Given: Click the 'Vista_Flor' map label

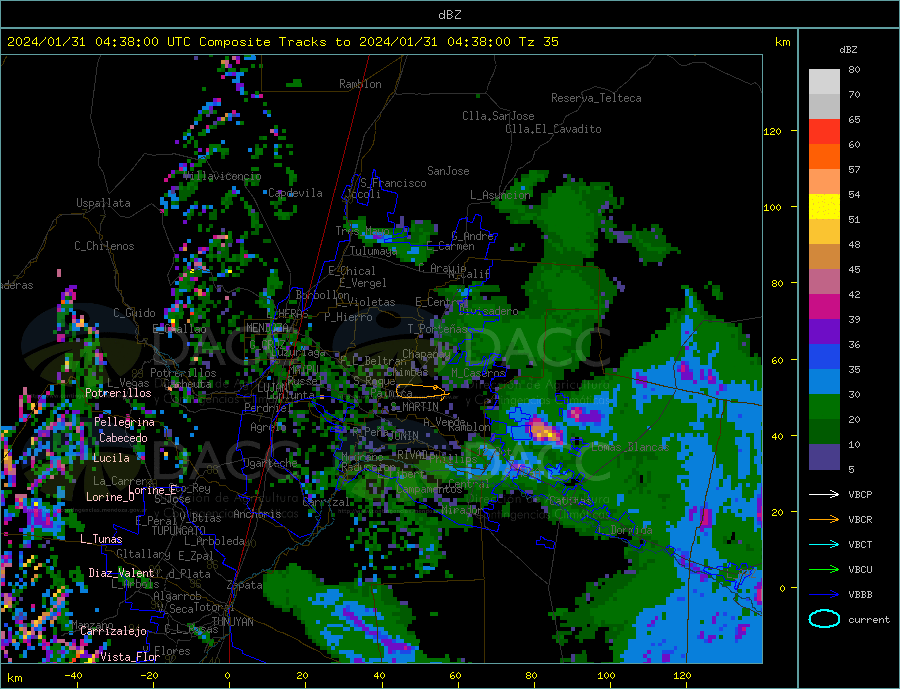Looking at the screenshot, I should [130, 657].
